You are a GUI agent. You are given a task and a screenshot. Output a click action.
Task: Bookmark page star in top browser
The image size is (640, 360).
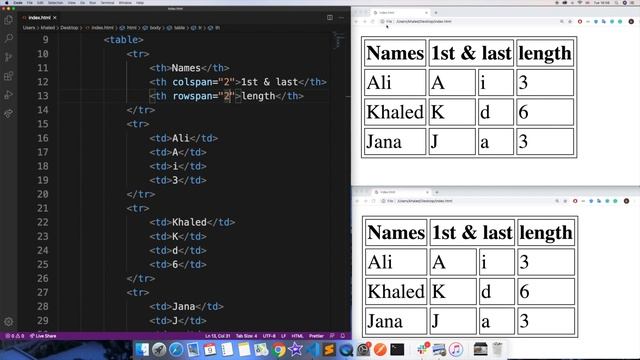570,21
